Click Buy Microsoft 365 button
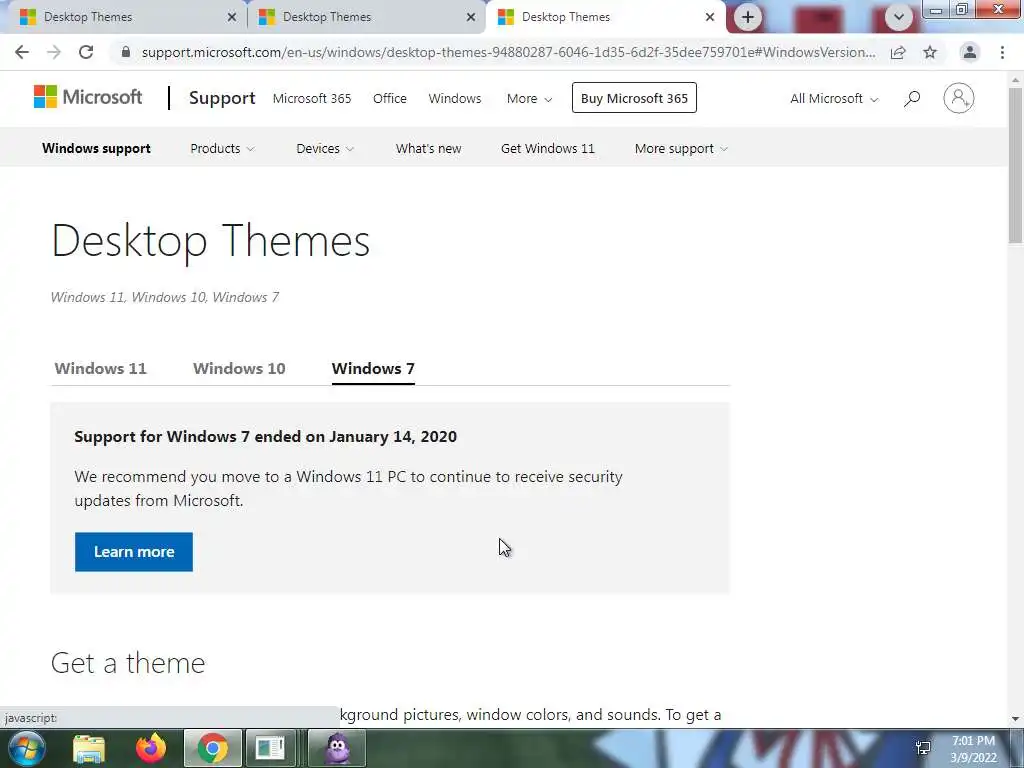Viewport: 1024px width, 768px height. coord(634,98)
